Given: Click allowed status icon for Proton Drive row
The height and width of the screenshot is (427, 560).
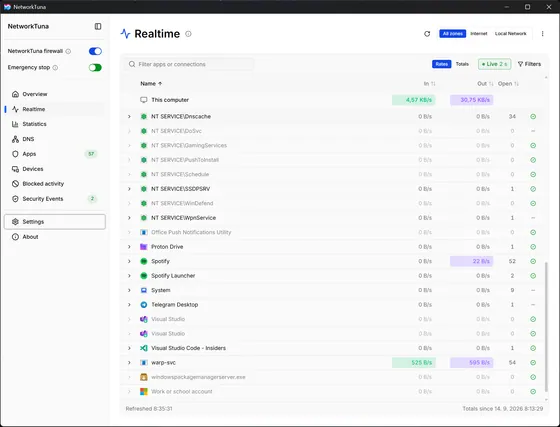Looking at the screenshot, I should (533, 247).
